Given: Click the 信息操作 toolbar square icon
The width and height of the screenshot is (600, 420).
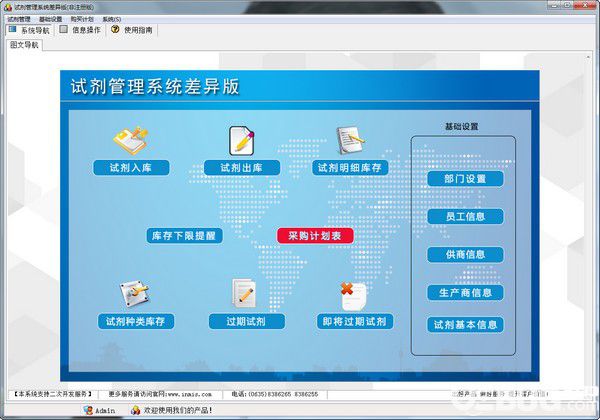Looking at the screenshot, I should click(x=64, y=29).
